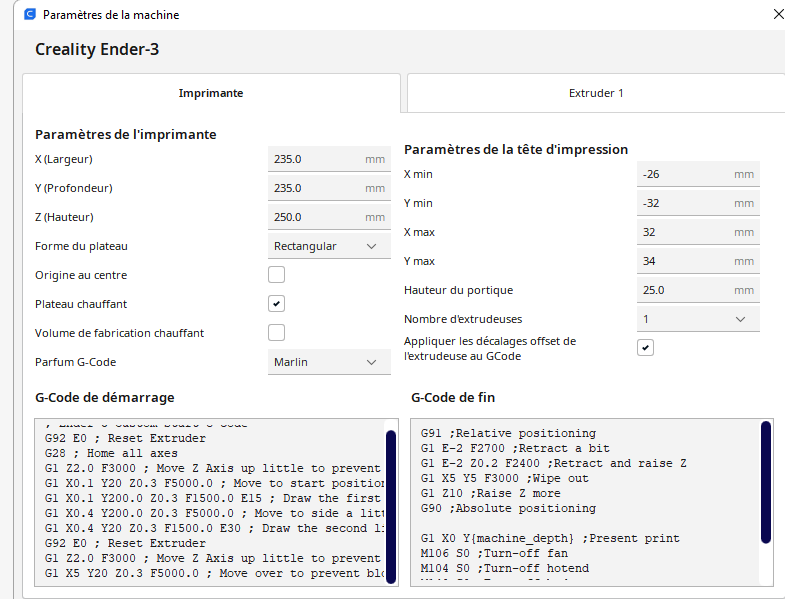Viewport: 785px width, 599px height.
Task: Edit the Hauteur du portique field
Action: click(698, 290)
